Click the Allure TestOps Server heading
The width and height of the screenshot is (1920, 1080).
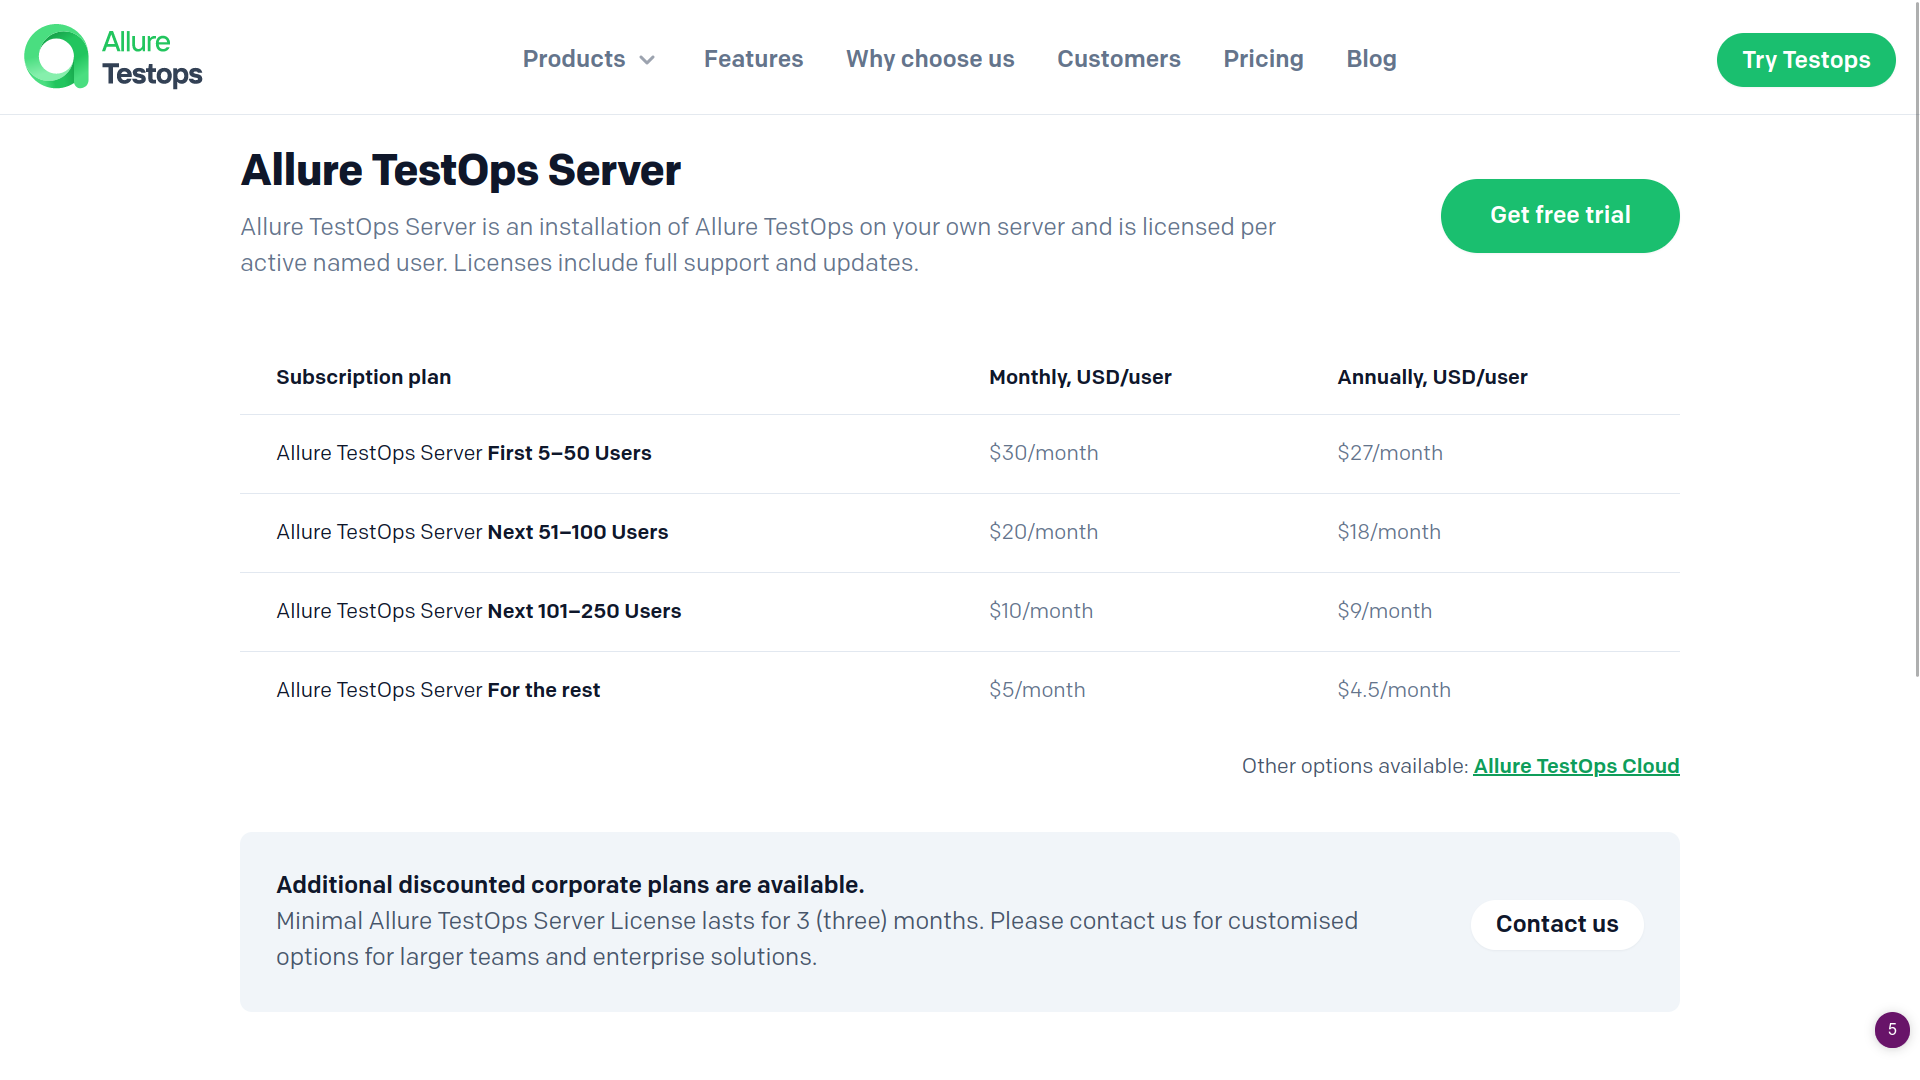459,170
